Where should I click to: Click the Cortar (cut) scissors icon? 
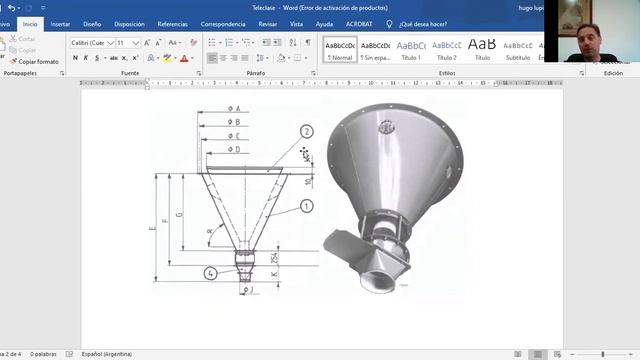[13, 39]
